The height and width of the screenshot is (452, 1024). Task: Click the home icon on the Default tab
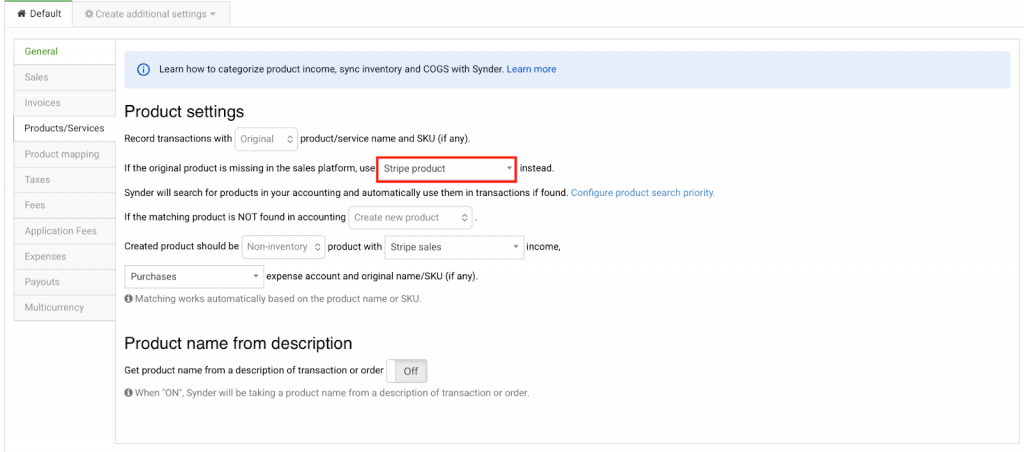(22, 14)
